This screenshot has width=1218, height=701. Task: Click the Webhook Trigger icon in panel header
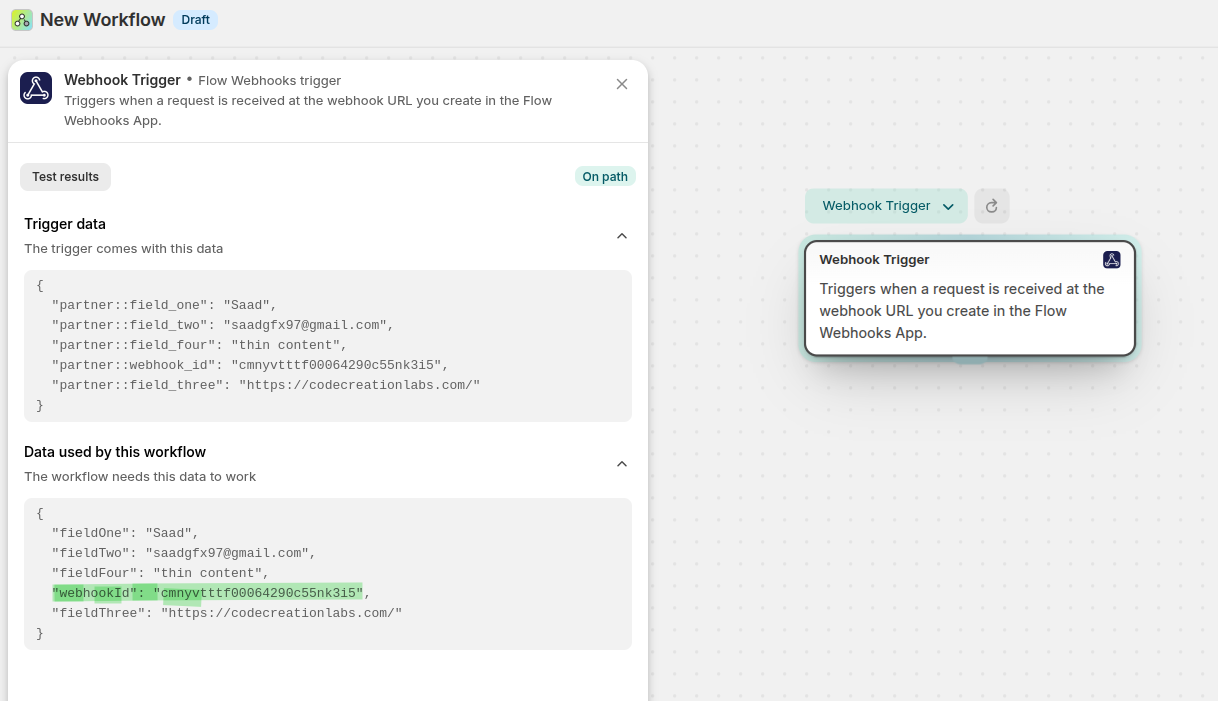point(36,88)
